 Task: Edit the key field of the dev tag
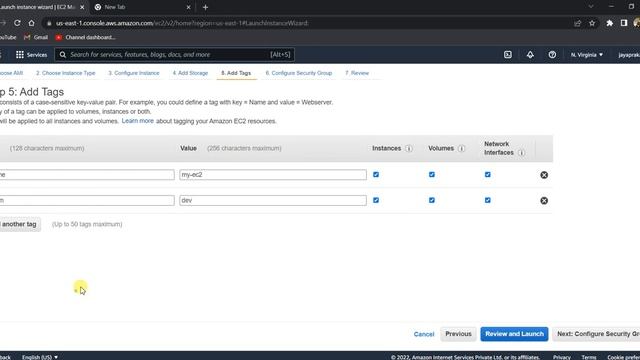click(x=87, y=200)
